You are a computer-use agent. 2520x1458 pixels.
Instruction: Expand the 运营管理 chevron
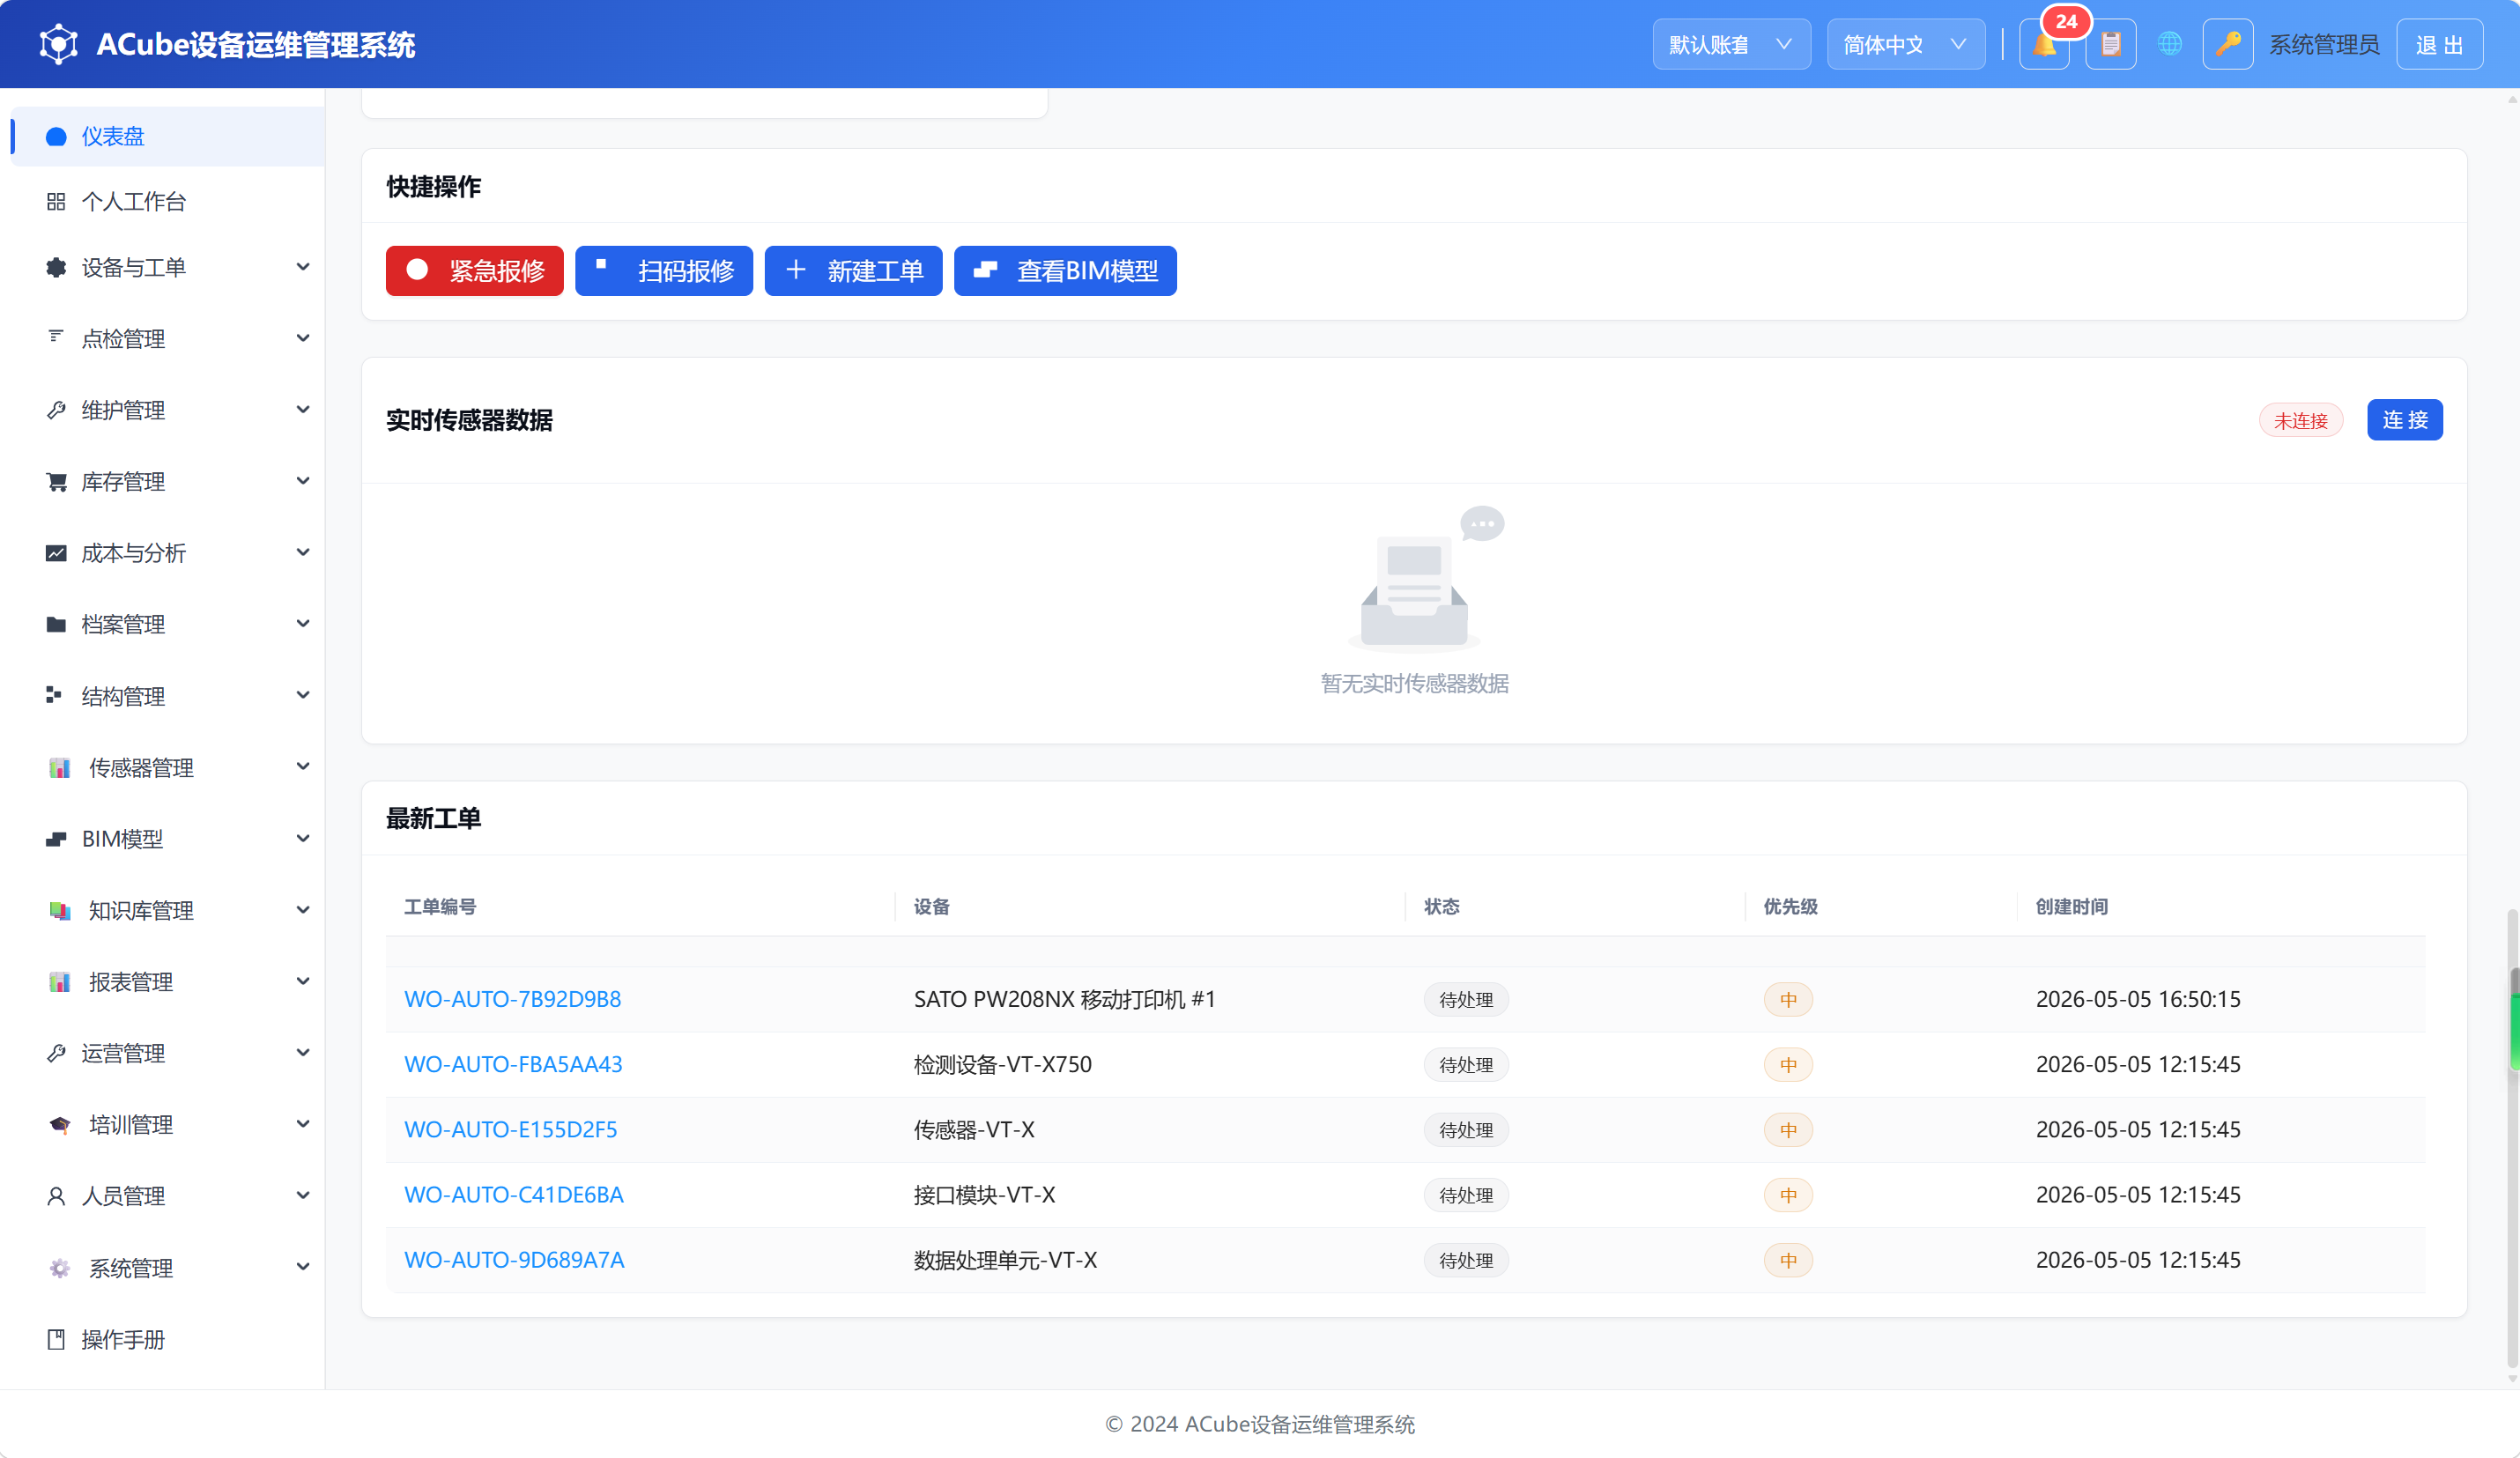(x=303, y=1052)
